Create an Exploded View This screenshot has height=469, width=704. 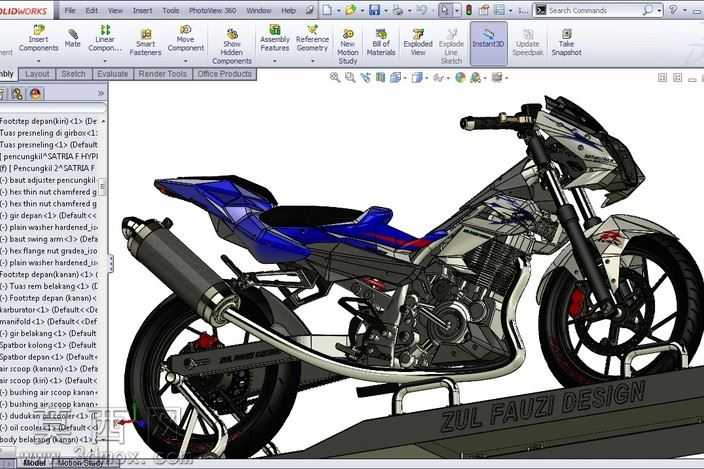(418, 42)
